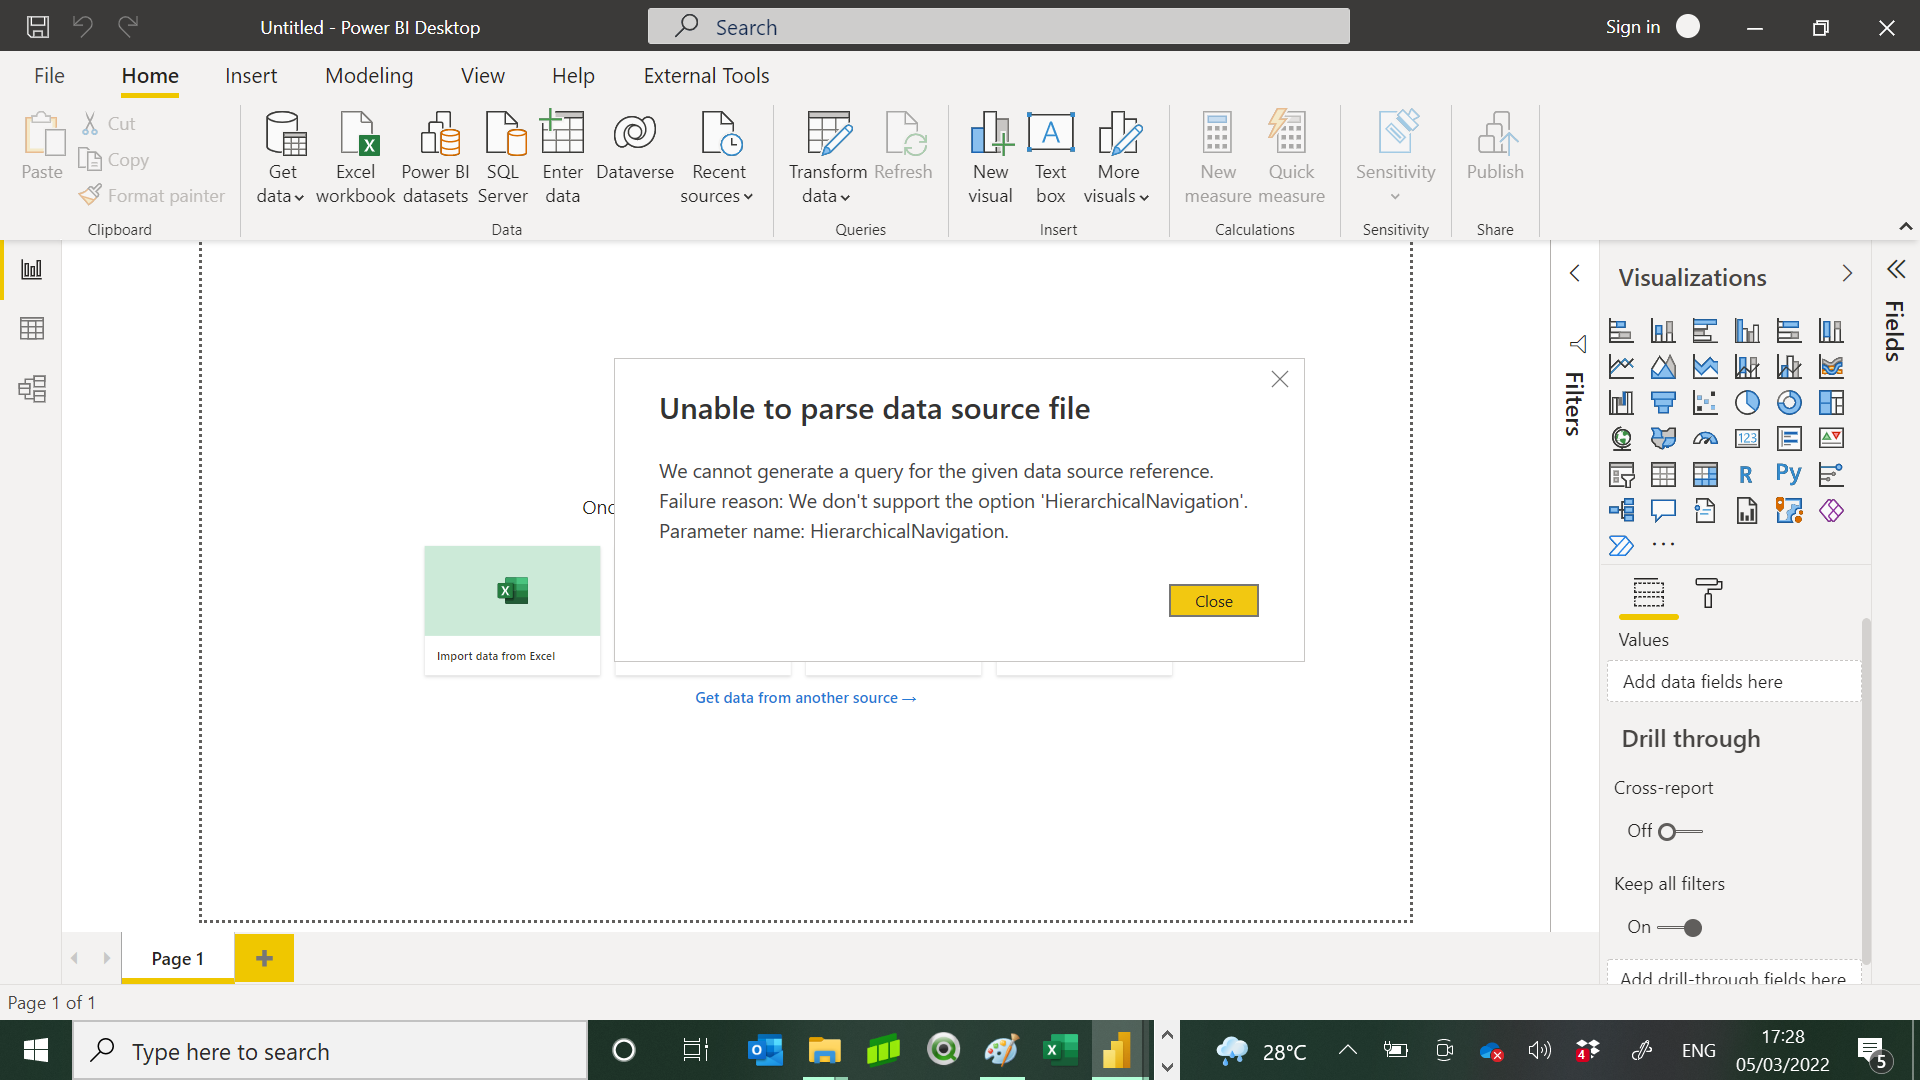This screenshot has width=1920, height=1080.
Task: Dismiss error dialog with X
Action: pos(1280,379)
